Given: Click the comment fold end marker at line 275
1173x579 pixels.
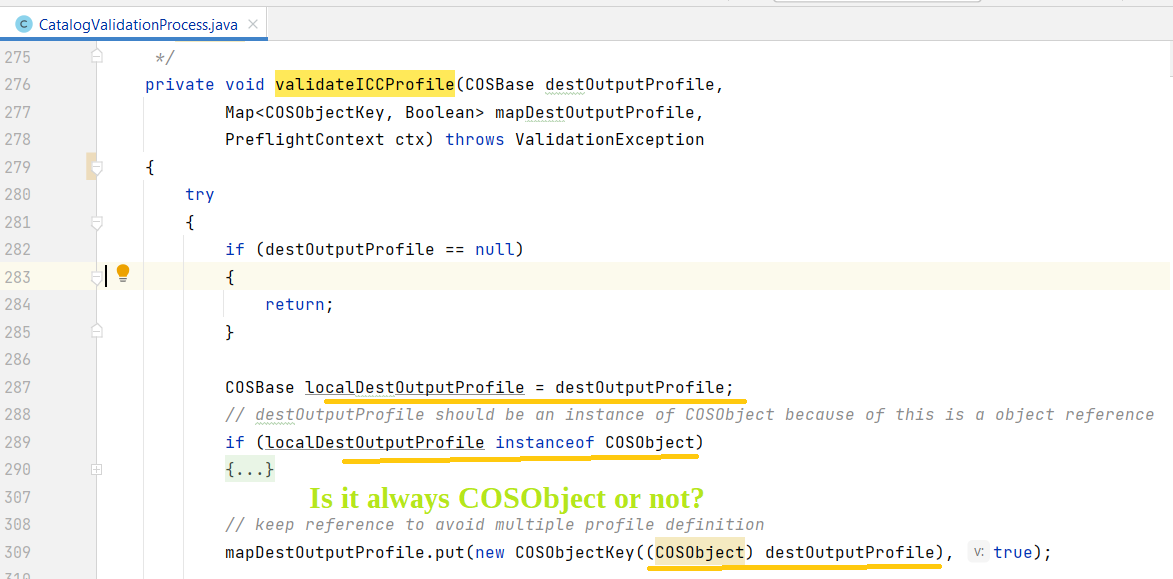Looking at the screenshot, I should pyautogui.click(x=97, y=55).
